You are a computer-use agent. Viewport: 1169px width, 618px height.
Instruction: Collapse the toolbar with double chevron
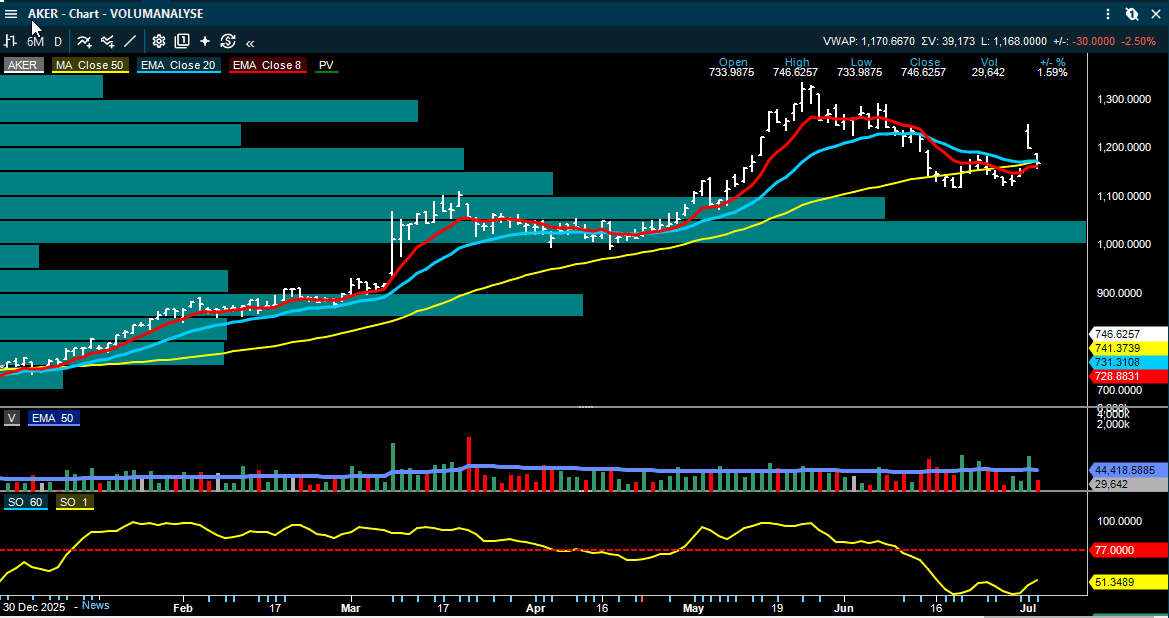click(x=250, y=42)
